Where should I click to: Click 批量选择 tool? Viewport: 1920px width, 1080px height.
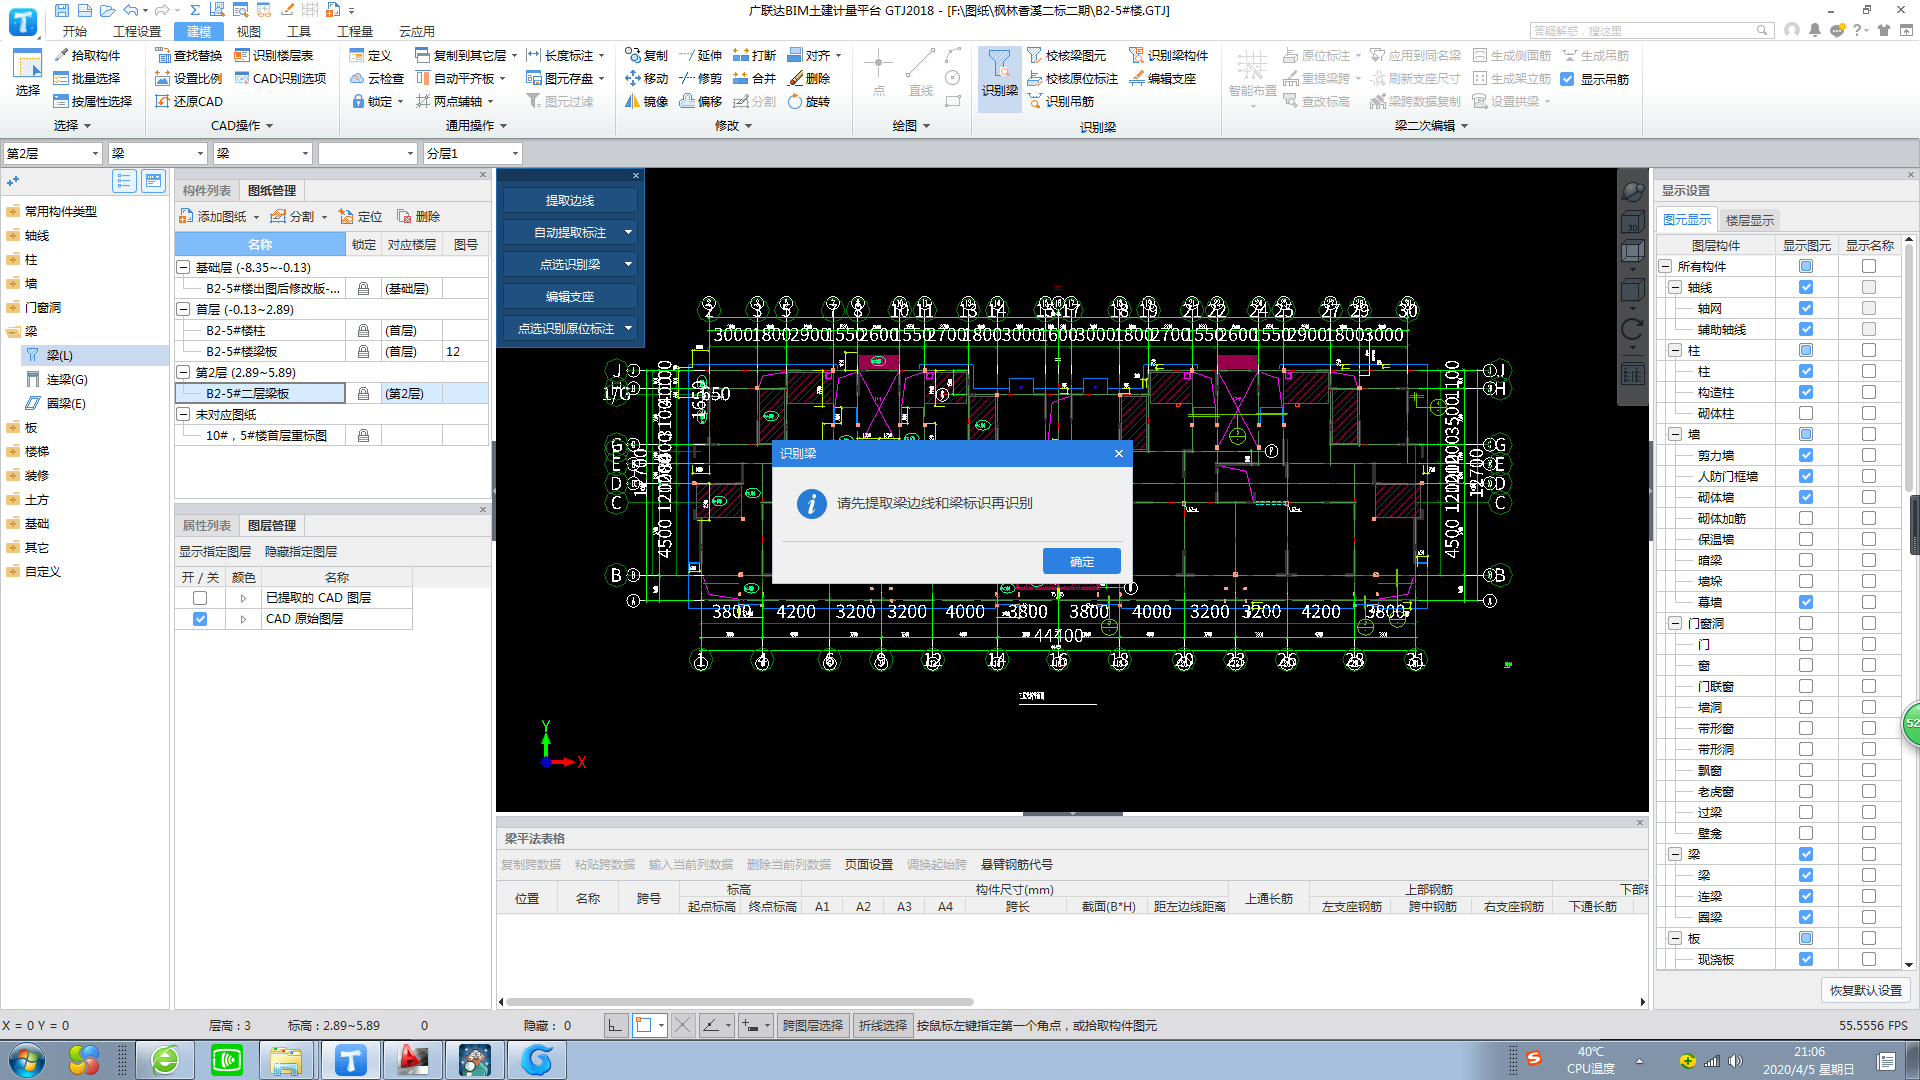[87, 78]
